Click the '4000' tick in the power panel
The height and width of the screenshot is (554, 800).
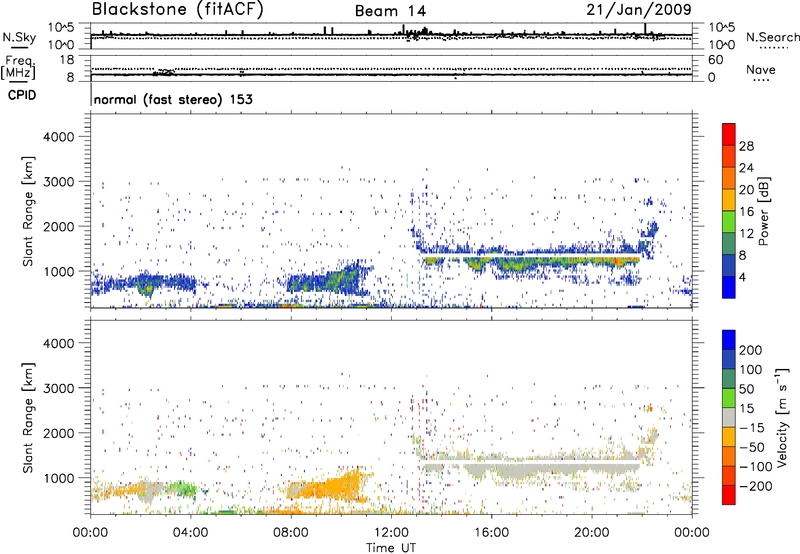[59, 137]
